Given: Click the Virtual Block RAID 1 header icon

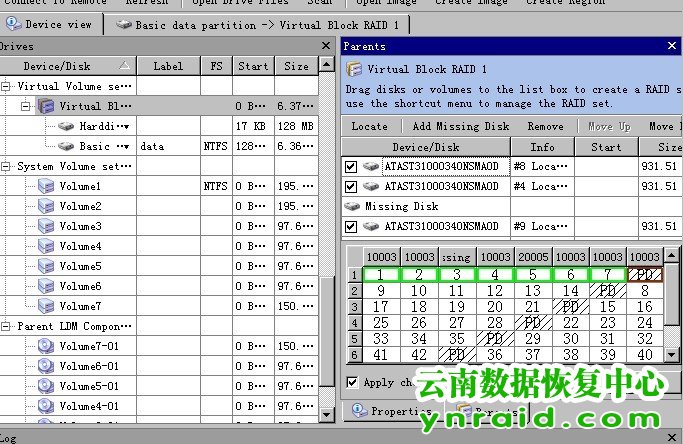Looking at the screenshot, I should [353, 69].
